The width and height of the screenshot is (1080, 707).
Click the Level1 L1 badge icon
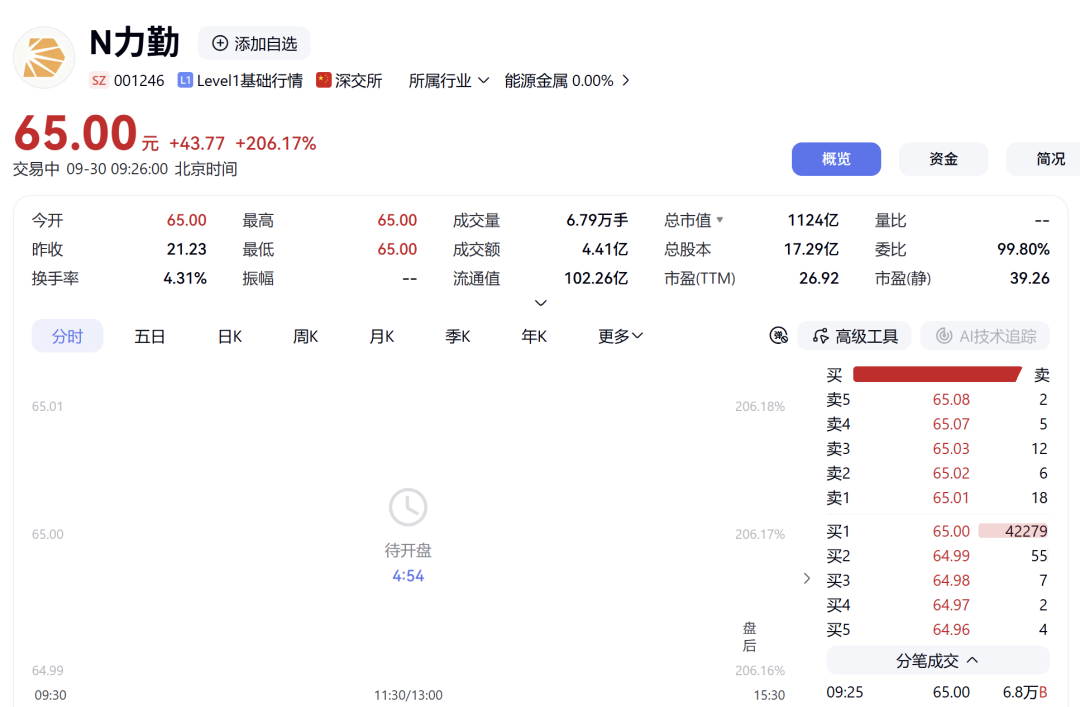185,81
